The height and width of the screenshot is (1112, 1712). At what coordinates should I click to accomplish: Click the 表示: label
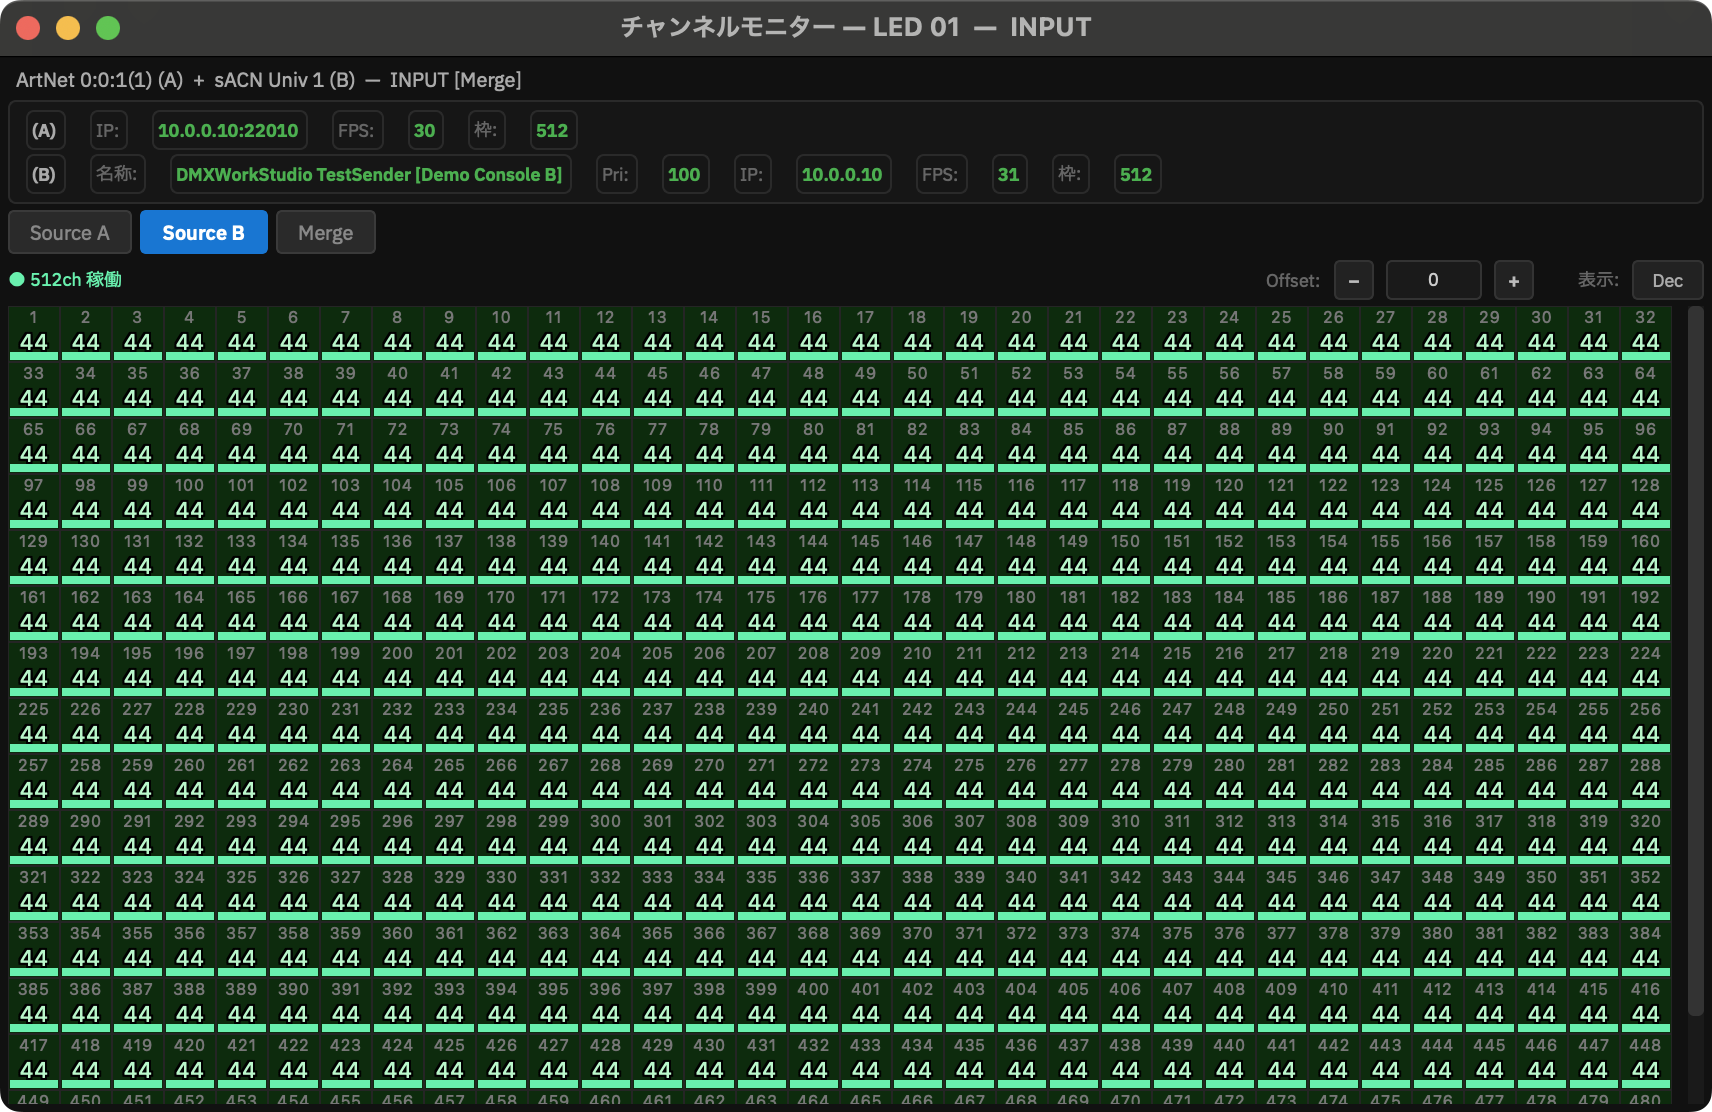pos(1598,280)
